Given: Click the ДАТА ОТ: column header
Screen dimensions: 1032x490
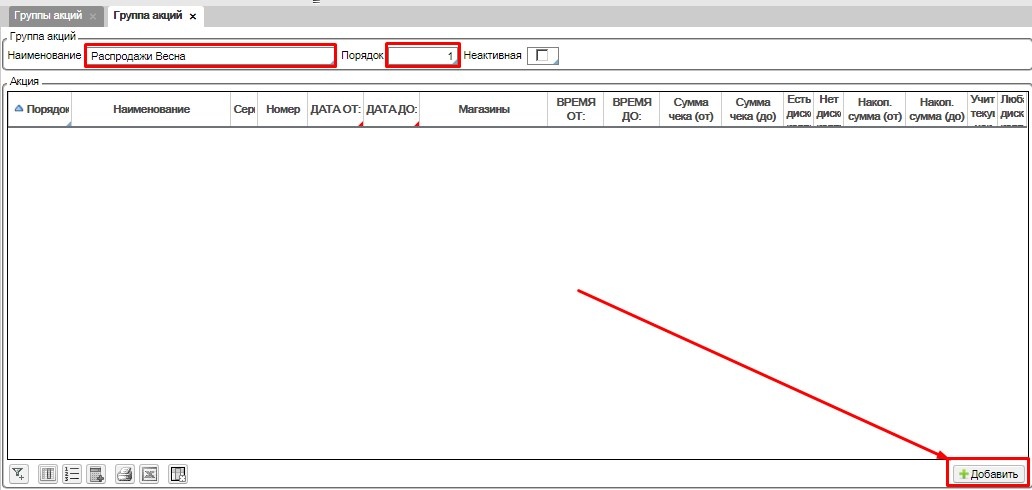Looking at the screenshot, I should tap(334, 109).
